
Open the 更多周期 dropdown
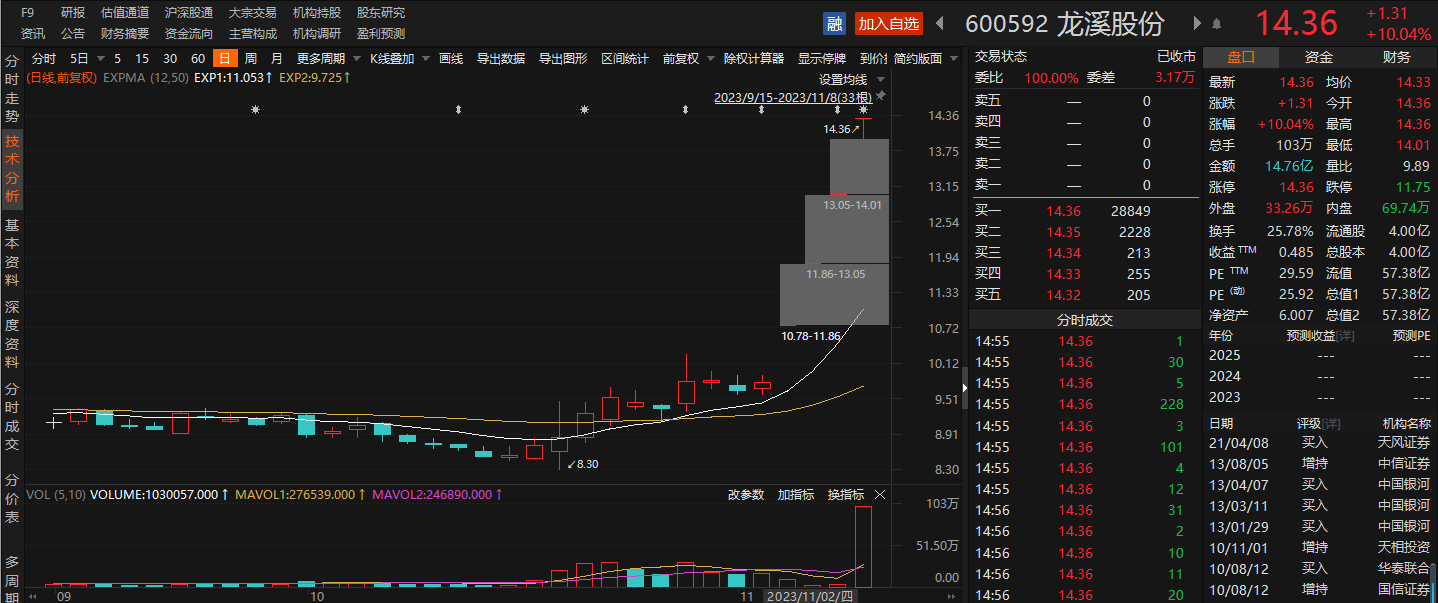click(x=327, y=58)
